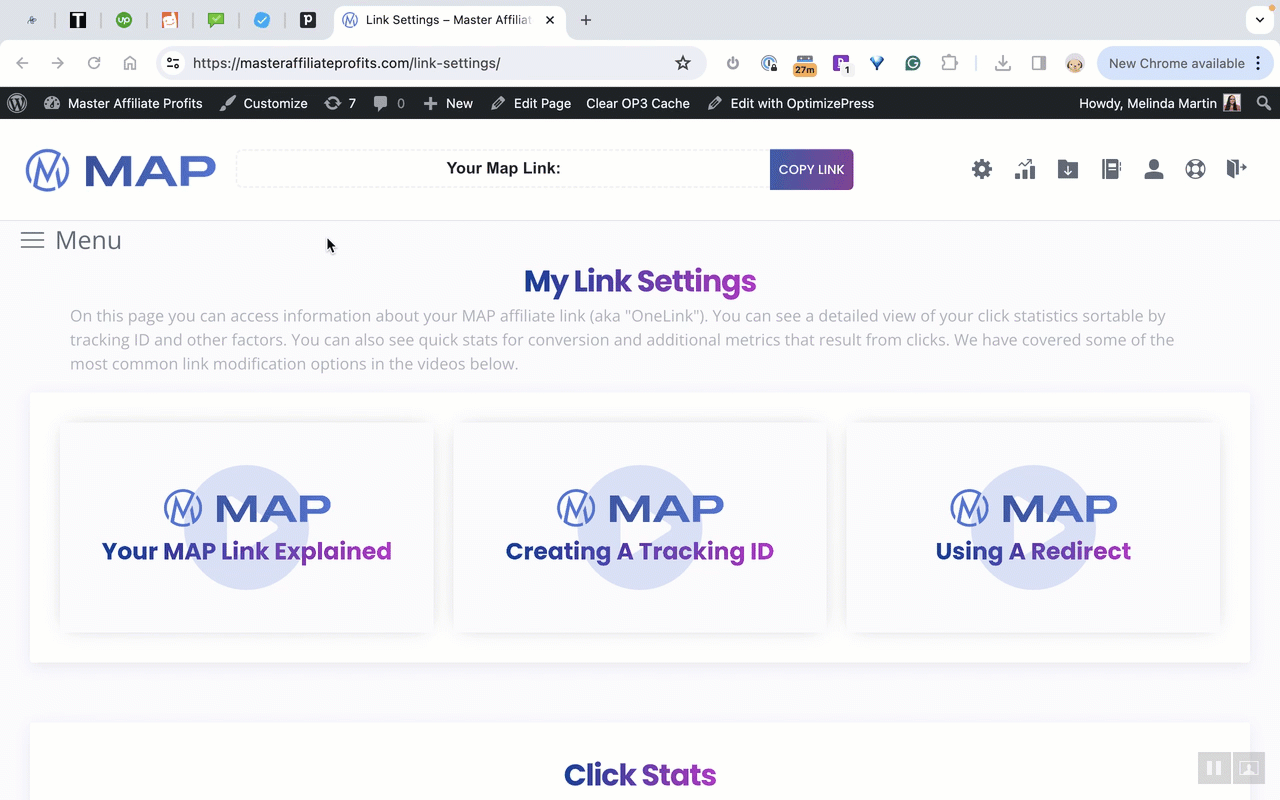1280x800 pixels.
Task: Open settings via the gear icon
Action: point(982,170)
